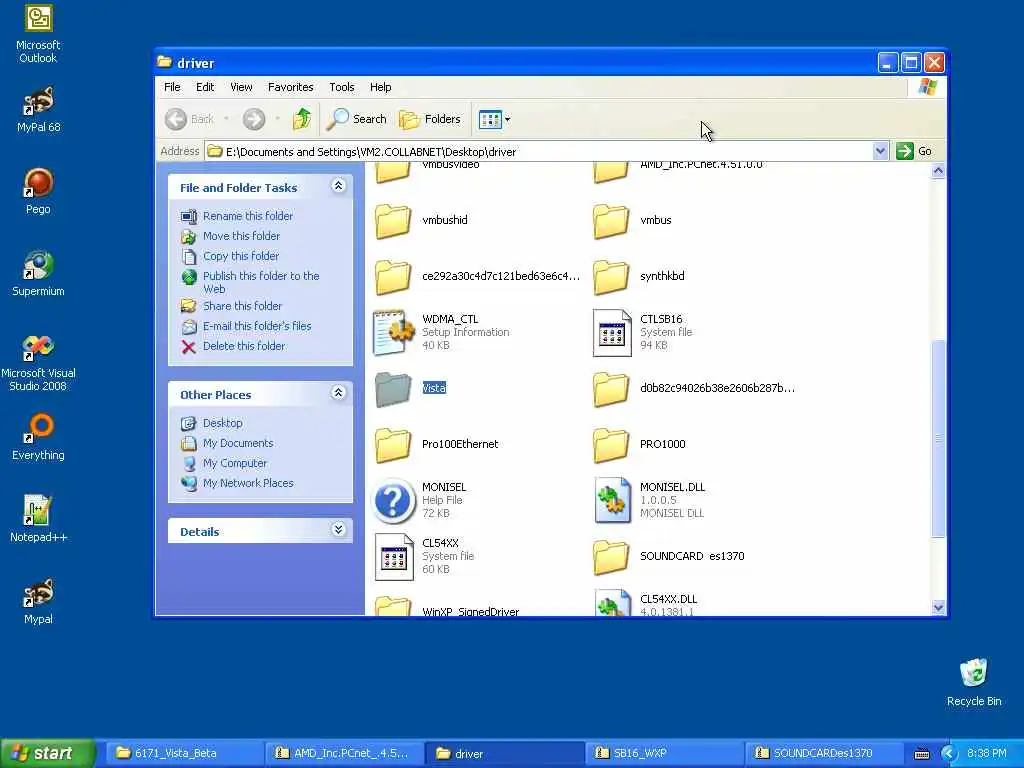Select the Vista folder icon
Viewport: 1024px width, 768px height.
point(393,389)
